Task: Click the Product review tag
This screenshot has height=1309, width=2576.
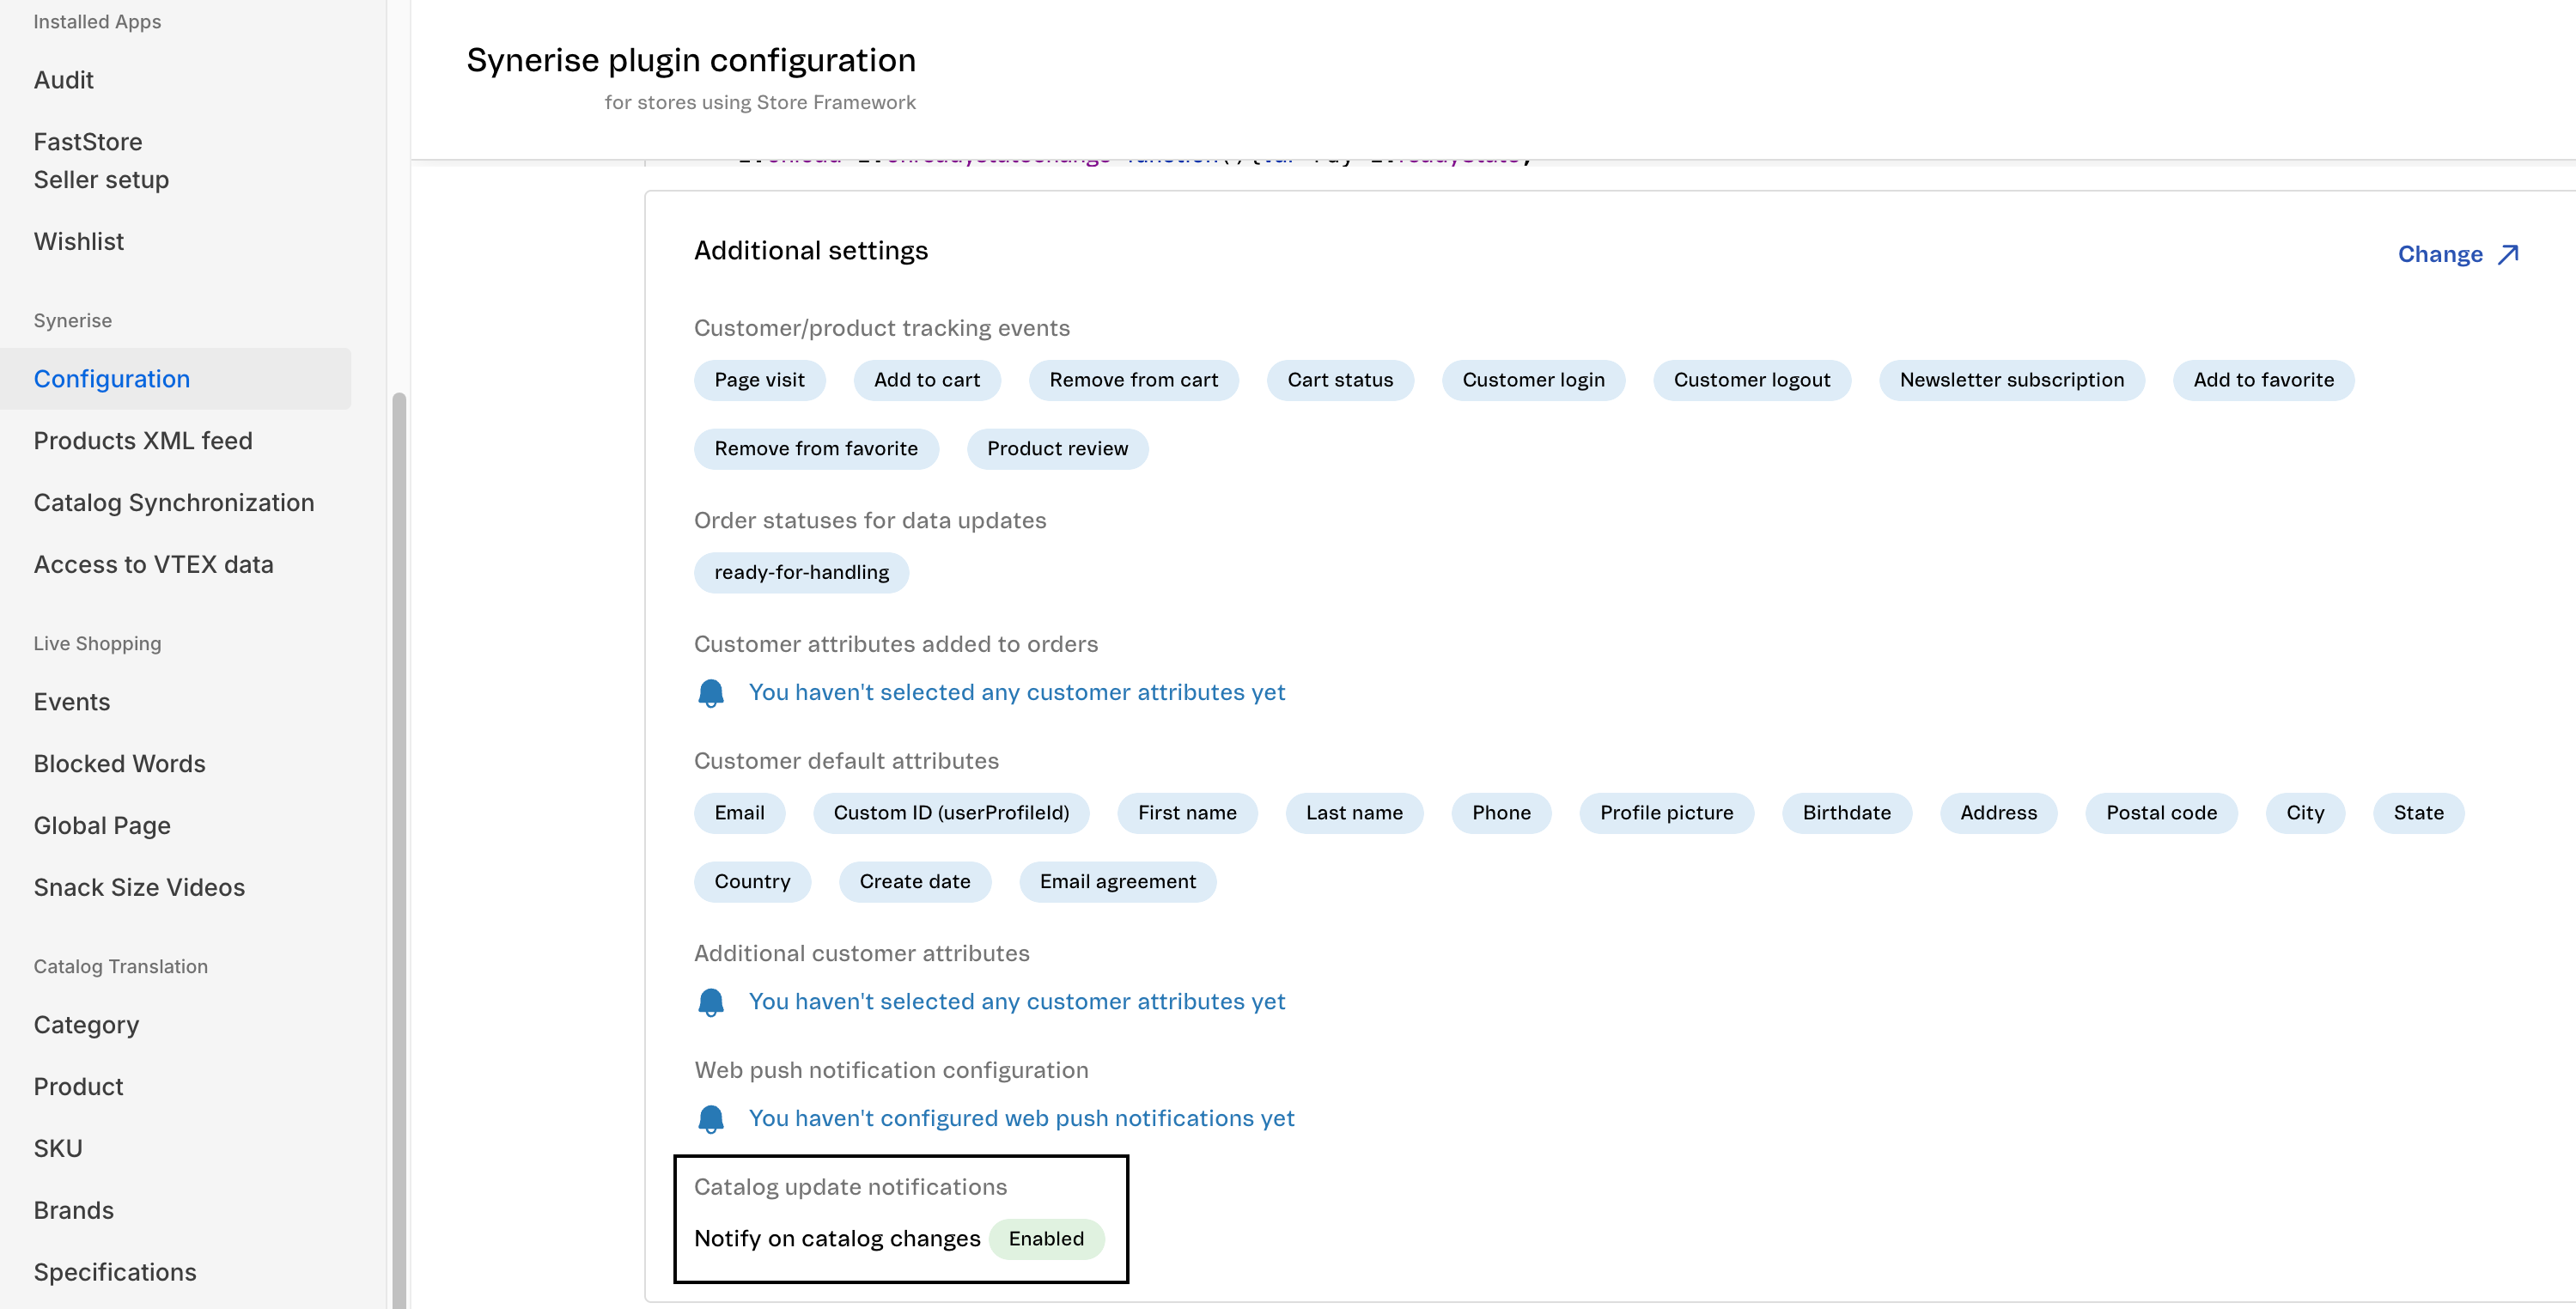Action: point(1058,449)
